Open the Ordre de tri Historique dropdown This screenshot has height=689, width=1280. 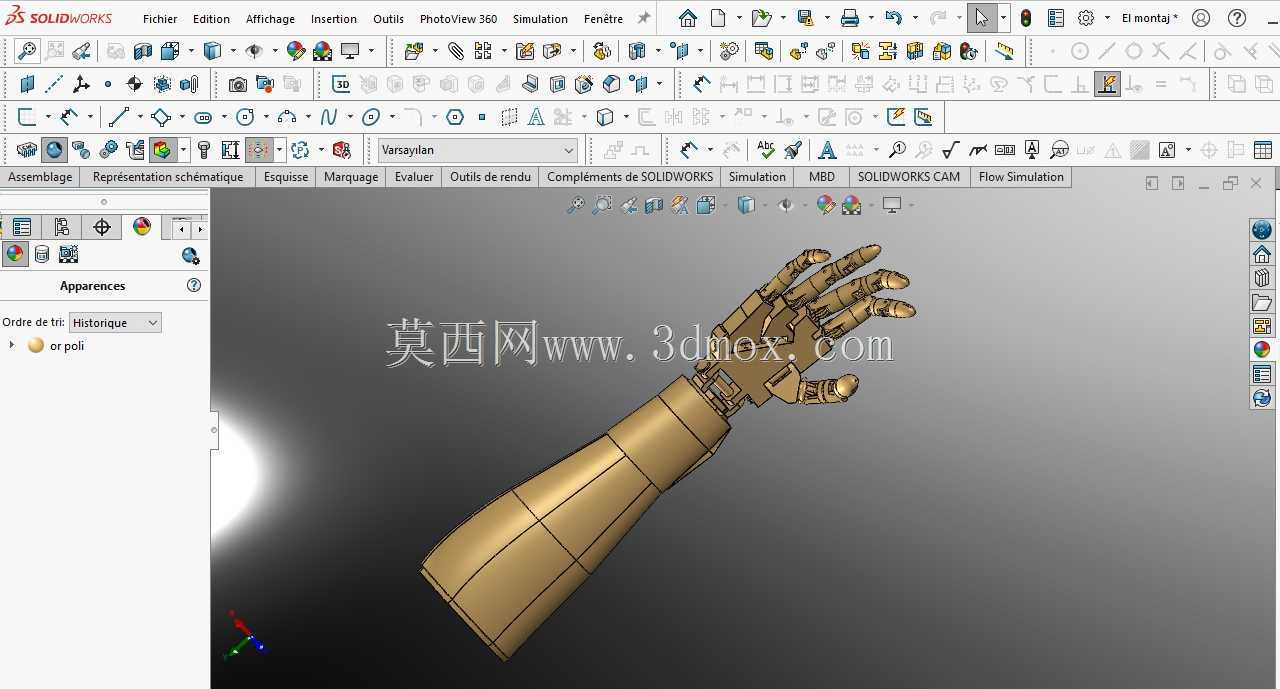[x=115, y=322]
